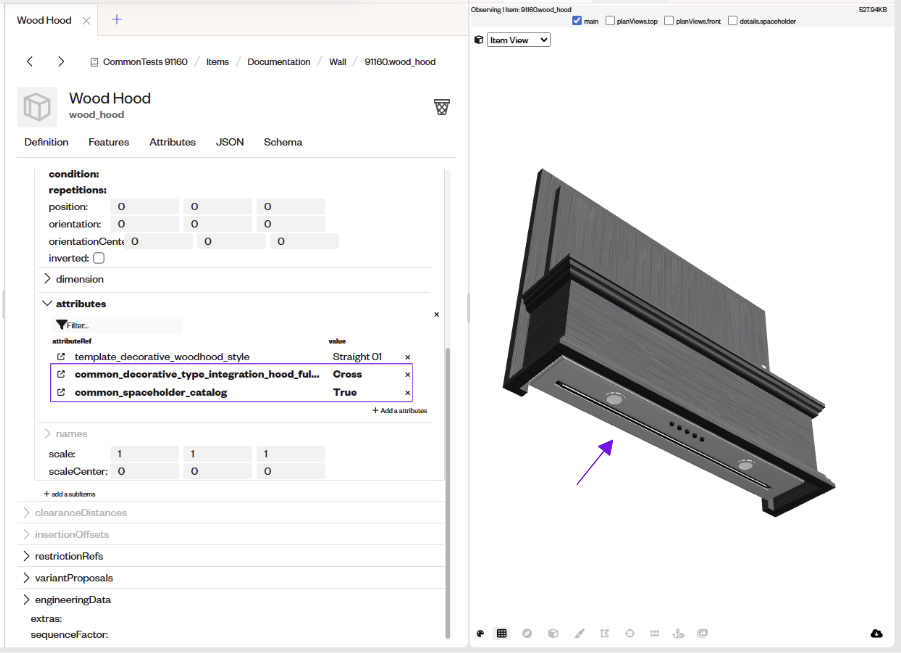Select the anchor icon in viewer toolbar
Screen dimensions: 901x653
[x=678, y=633]
